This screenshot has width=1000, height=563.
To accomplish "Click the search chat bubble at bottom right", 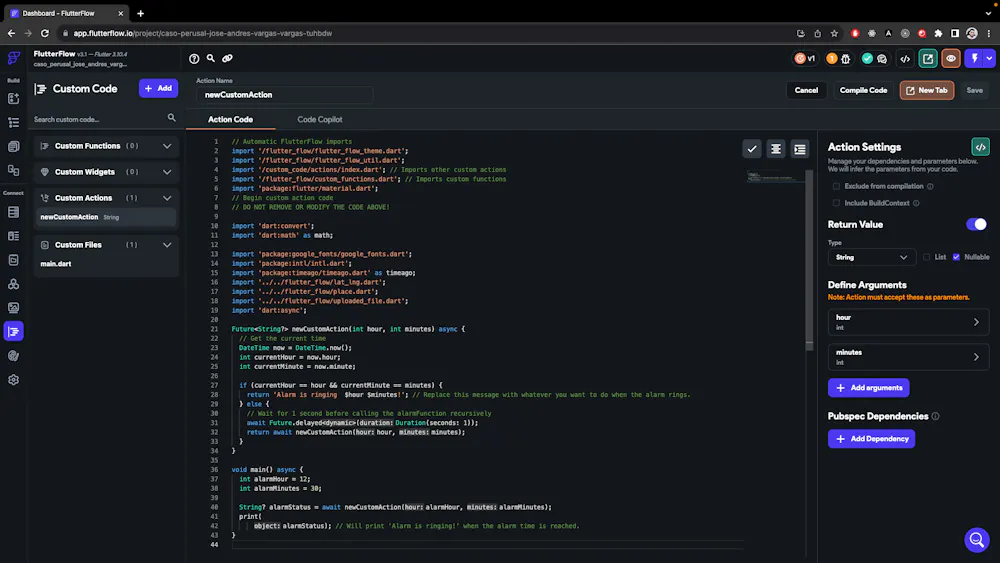I will point(976,540).
